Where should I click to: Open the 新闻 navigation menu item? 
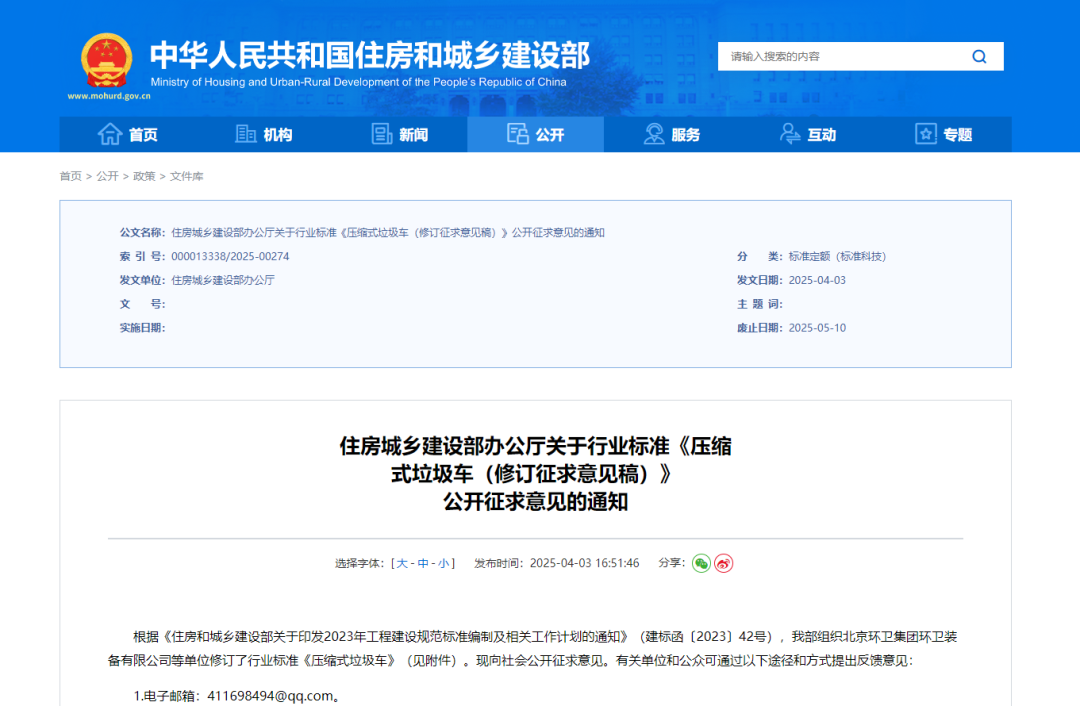pyautogui.click(x=413, y=135)
